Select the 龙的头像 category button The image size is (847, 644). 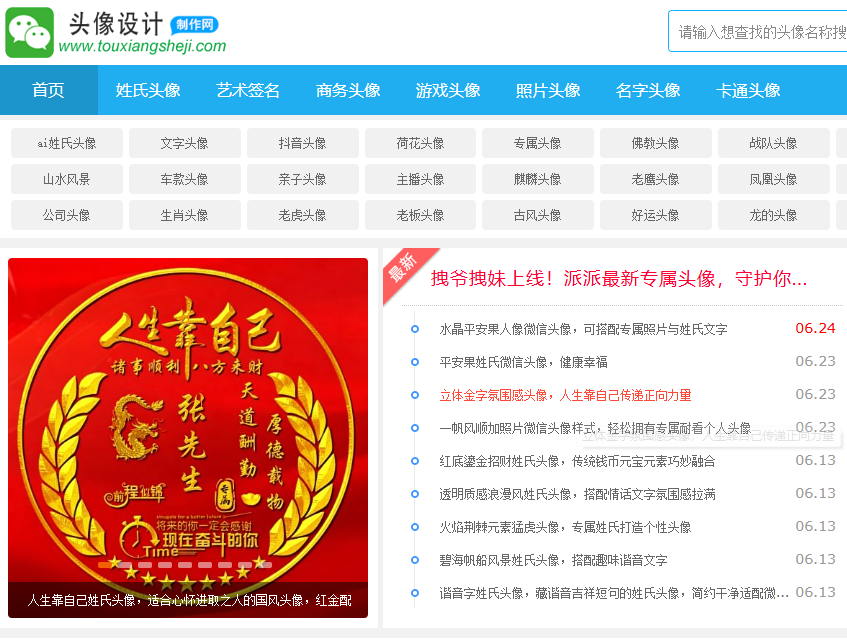pos(774,215)
